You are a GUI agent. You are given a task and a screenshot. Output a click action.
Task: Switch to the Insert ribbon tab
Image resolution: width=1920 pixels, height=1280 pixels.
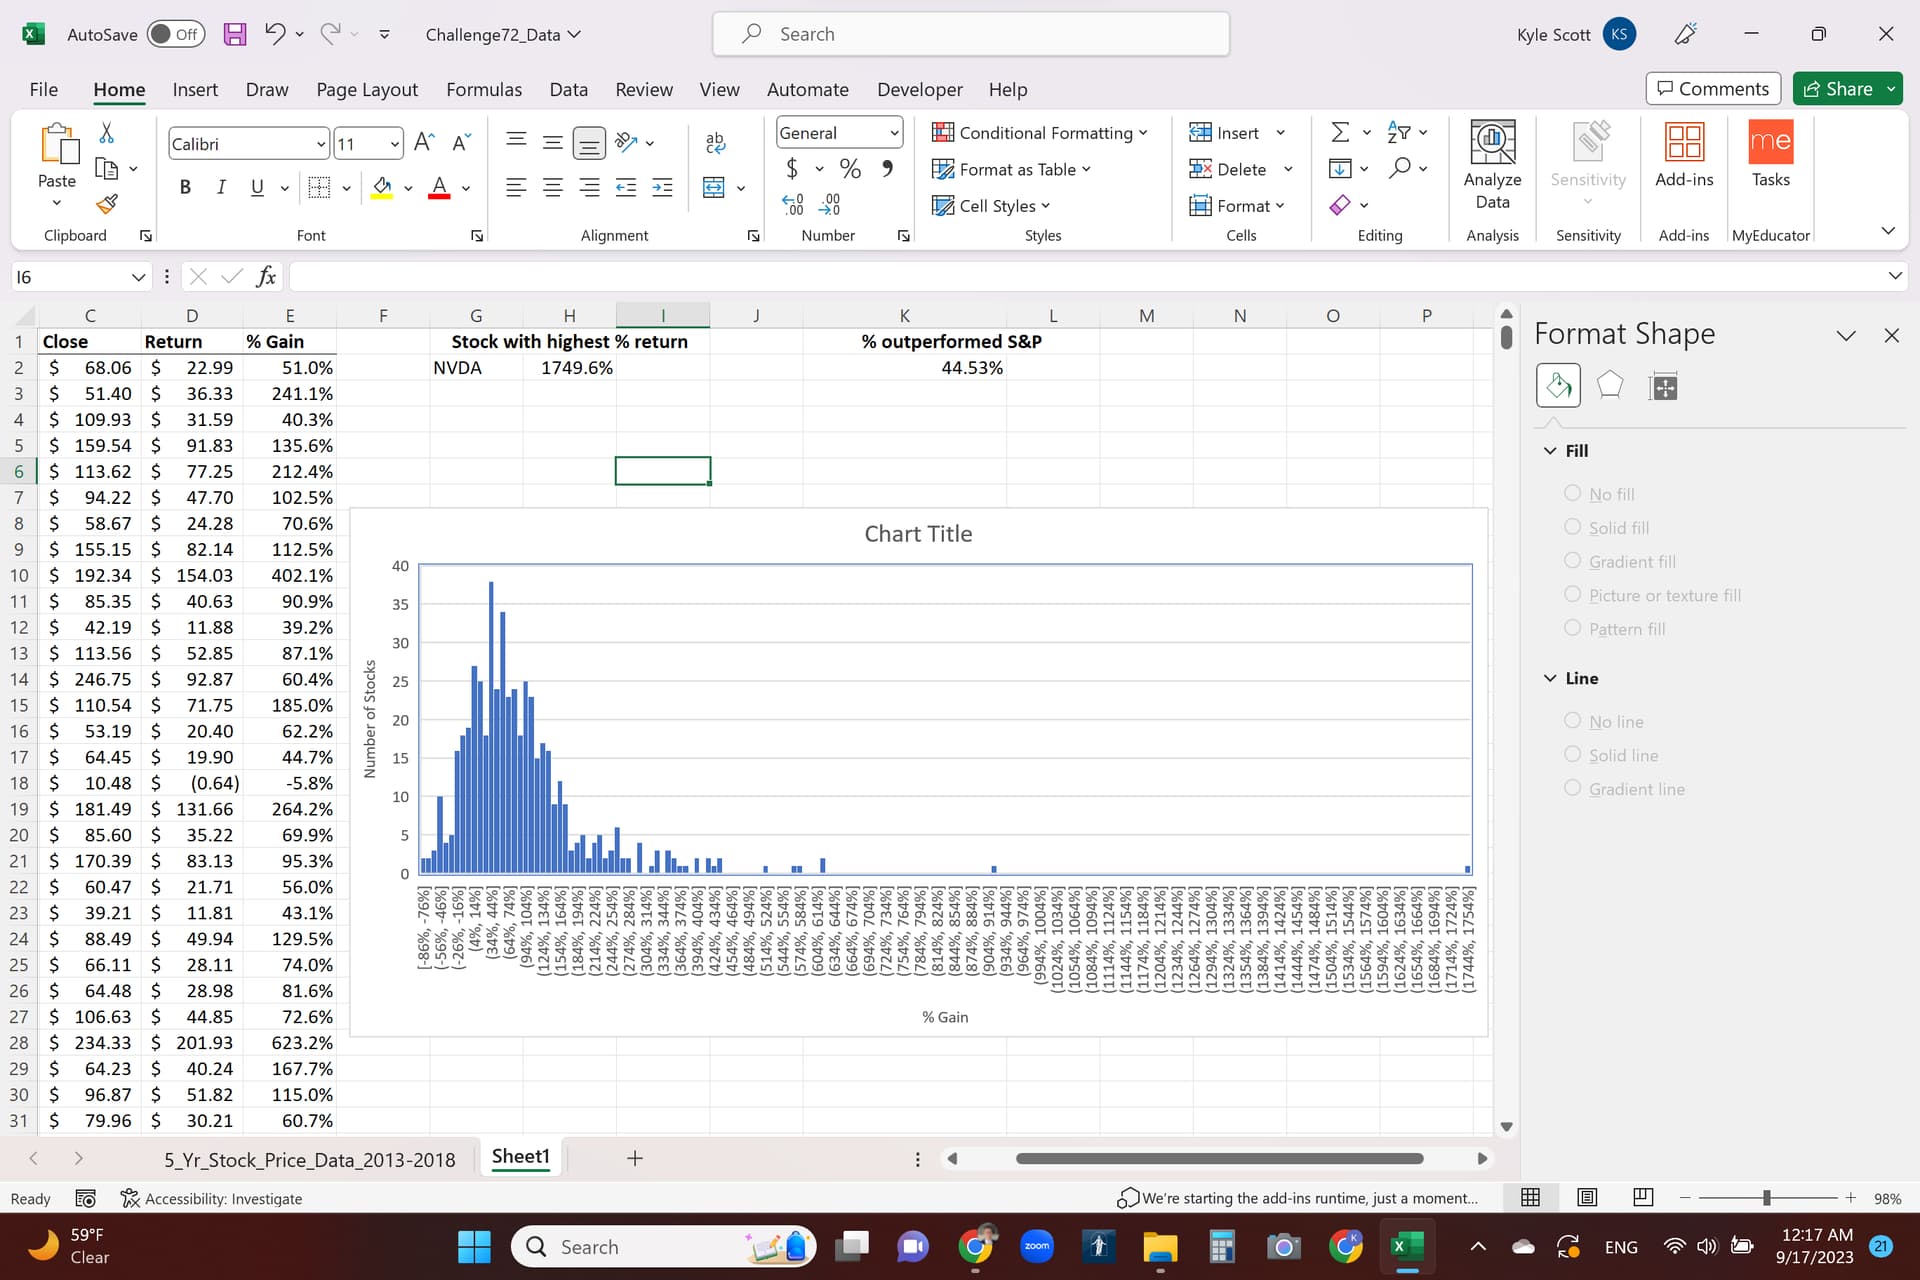coord(195,89)
